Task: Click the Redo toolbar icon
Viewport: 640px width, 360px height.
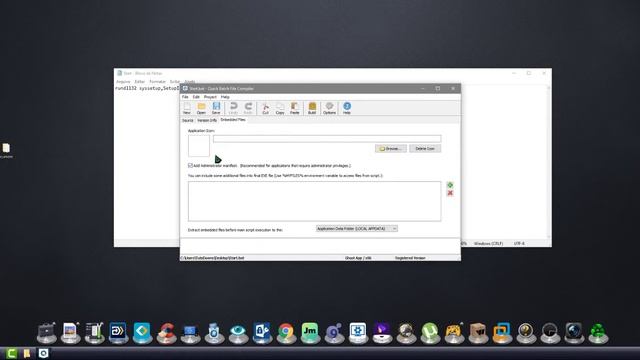Action: pos(248,108)
